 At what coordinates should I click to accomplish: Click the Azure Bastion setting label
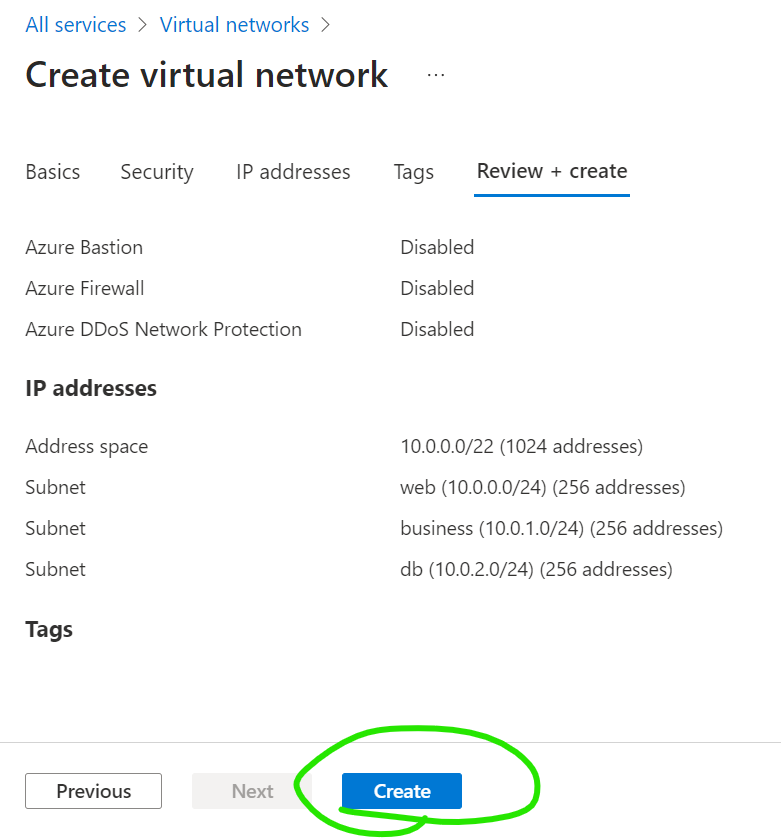(84, 247)
